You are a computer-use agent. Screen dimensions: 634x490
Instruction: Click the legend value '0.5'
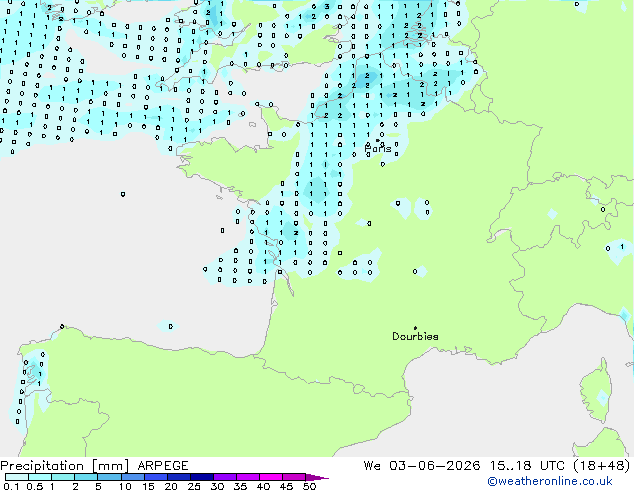(35, 486)
